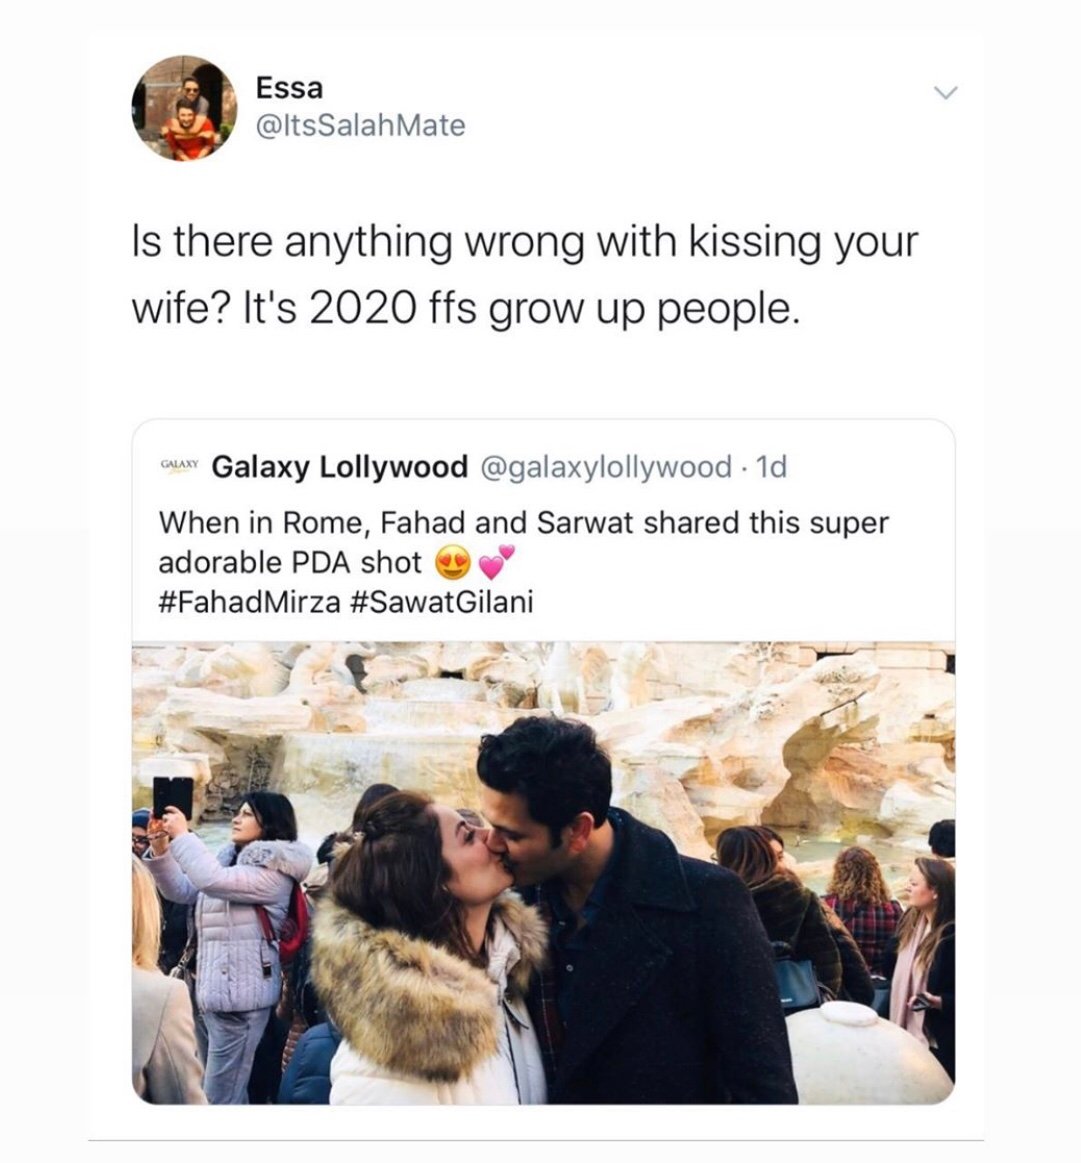Click the heart-eyes emoji
1081x1163 pixels.
(x=453, y=565)
